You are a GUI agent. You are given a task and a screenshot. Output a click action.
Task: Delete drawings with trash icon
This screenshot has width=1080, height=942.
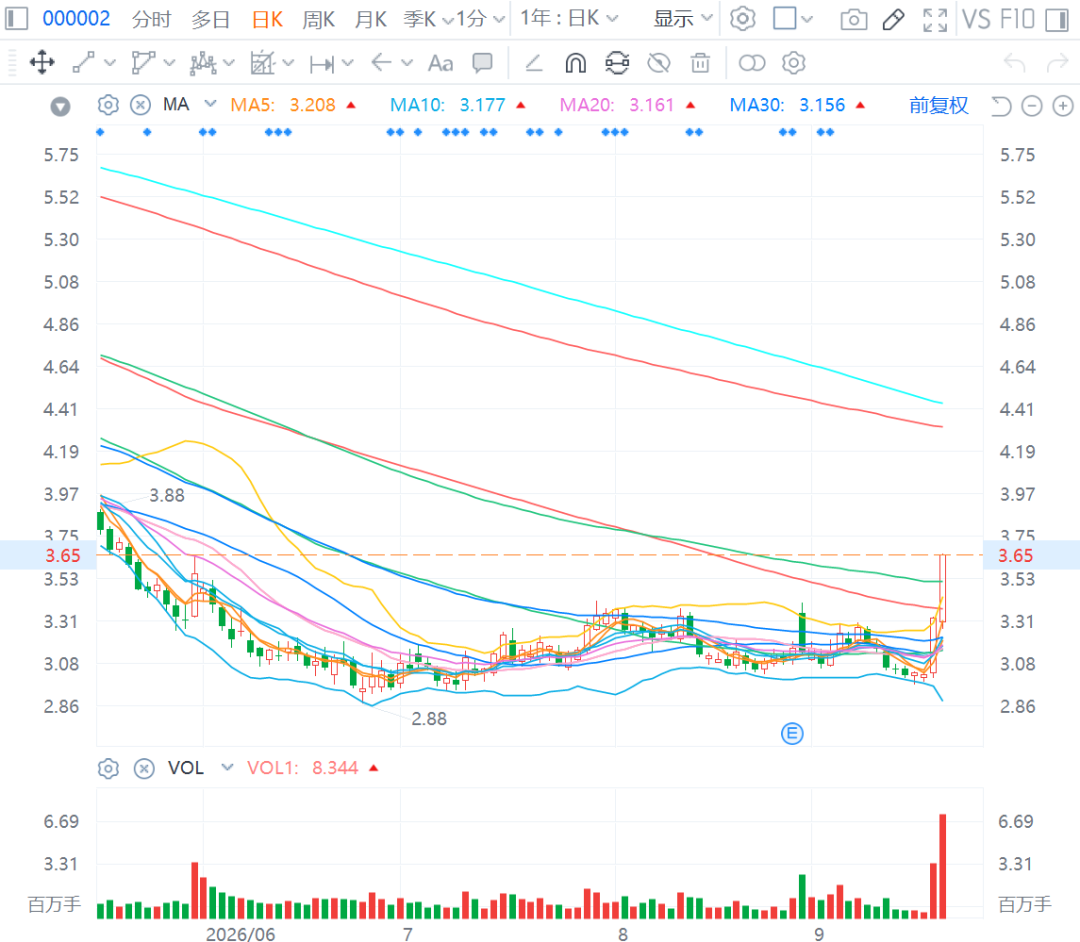700,63
